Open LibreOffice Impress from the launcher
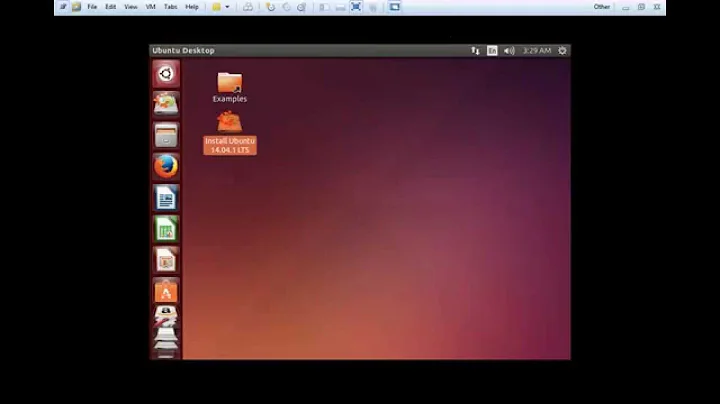 (166, 260)
